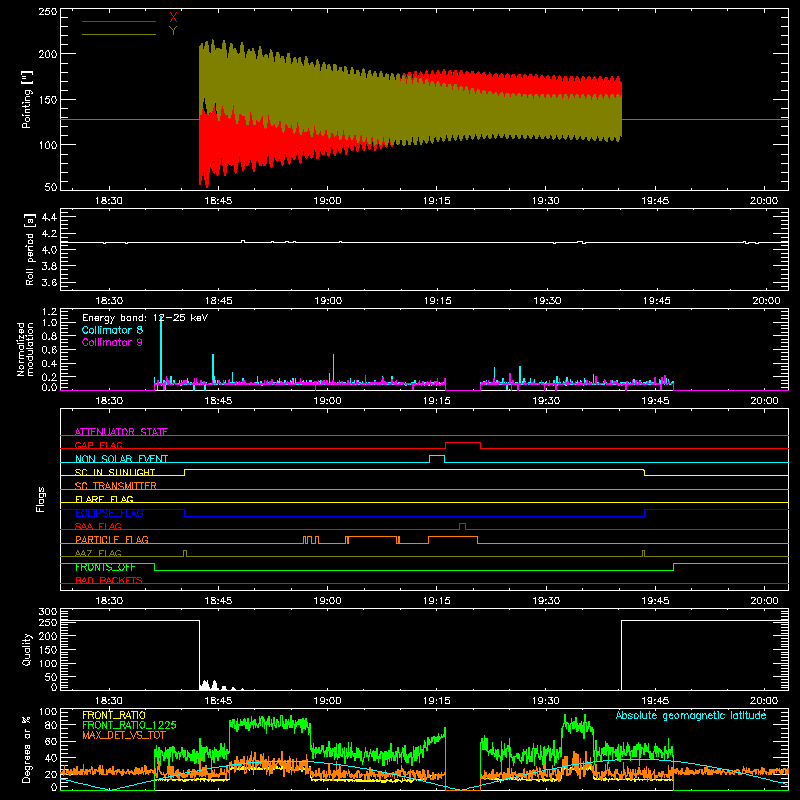Select the 'Degrees or %' axis title
The image size is (800, 800).
(27, 749)
